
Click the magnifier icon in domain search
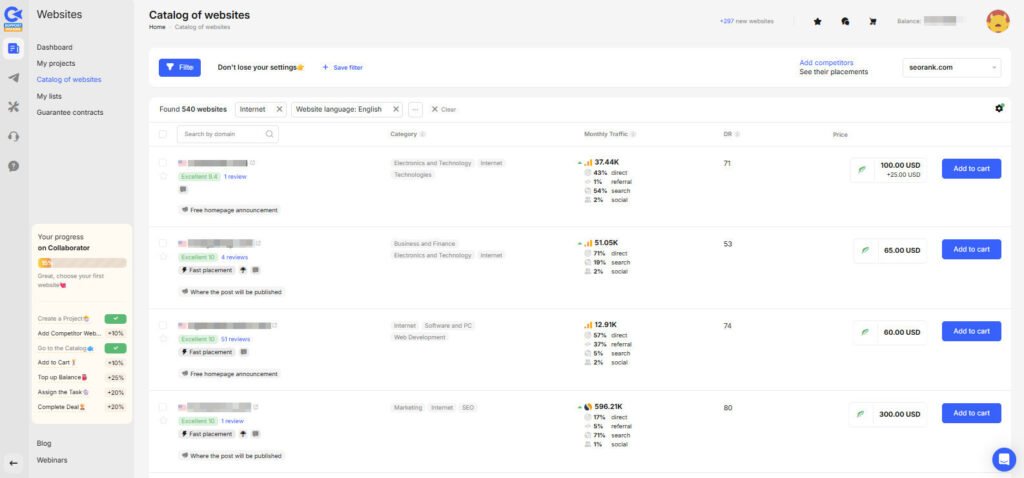pos(269,134)
